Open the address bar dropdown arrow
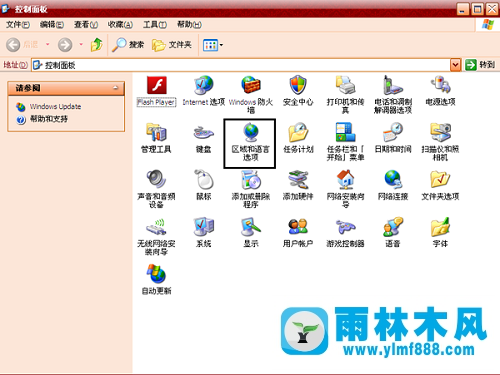 coord(455,65)
